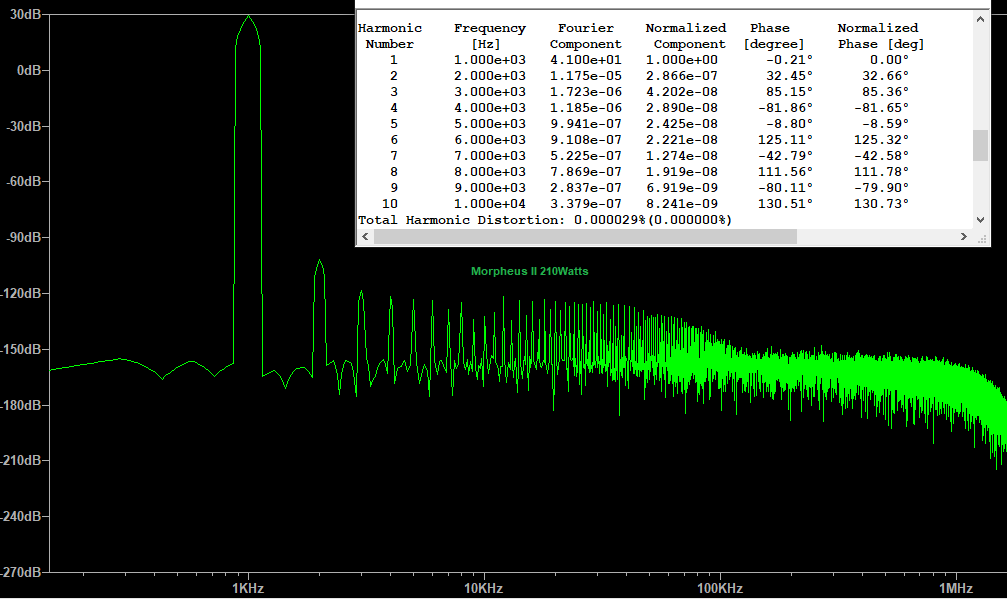The width and height of the screenshot is (1007, 599).
Task: Click the 0dB axis label
Action: 29,70
